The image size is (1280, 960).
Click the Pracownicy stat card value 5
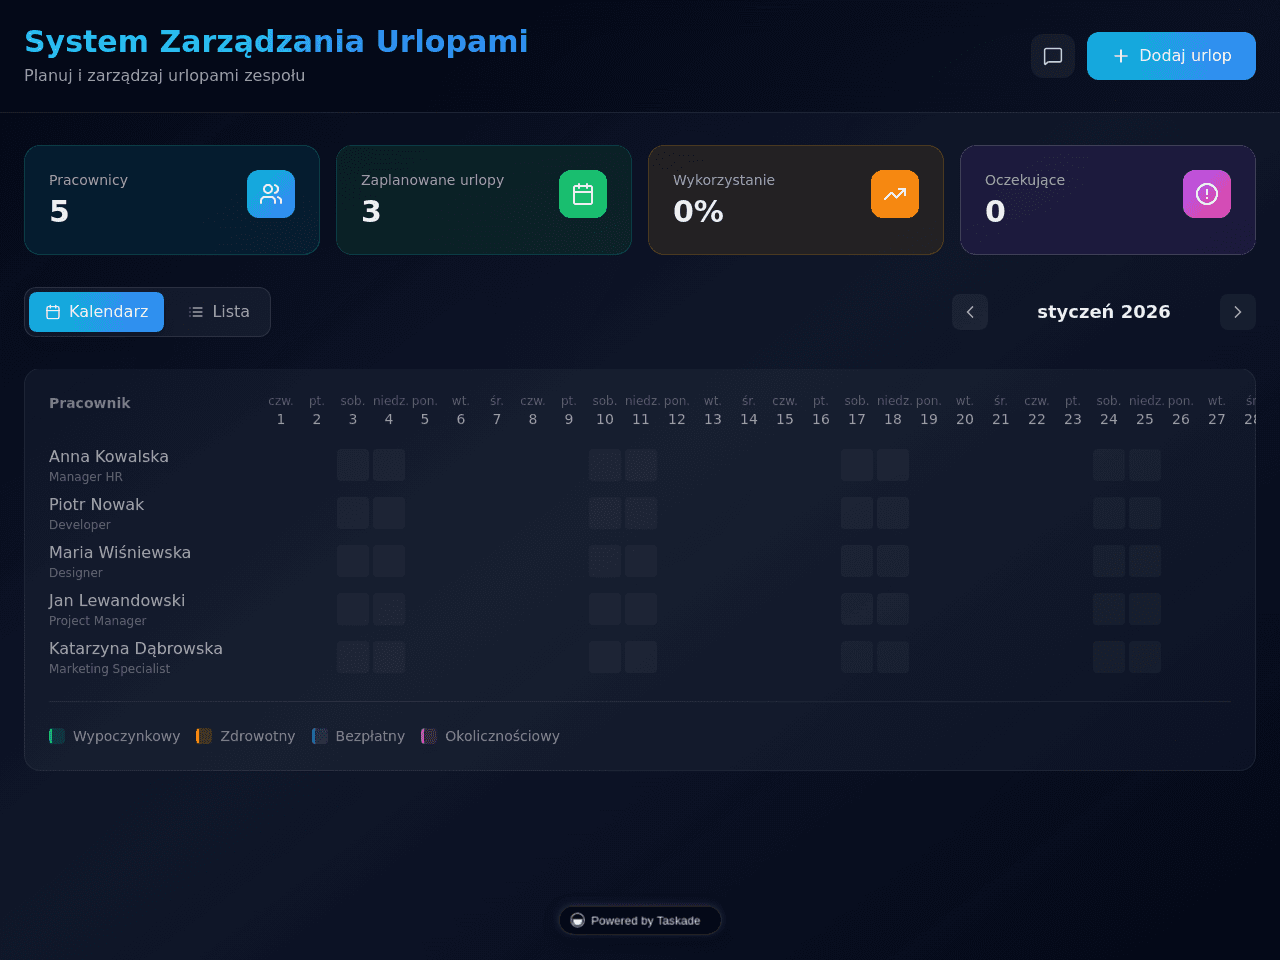[59, 212]
